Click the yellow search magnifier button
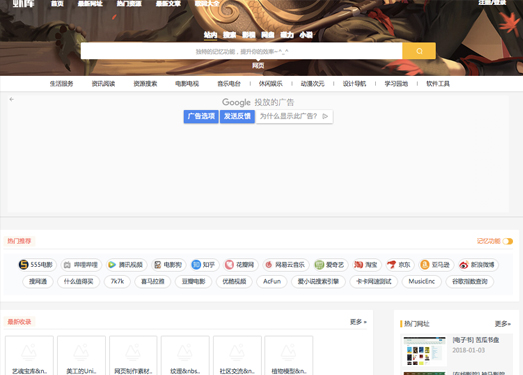 [x=419, y=51]
